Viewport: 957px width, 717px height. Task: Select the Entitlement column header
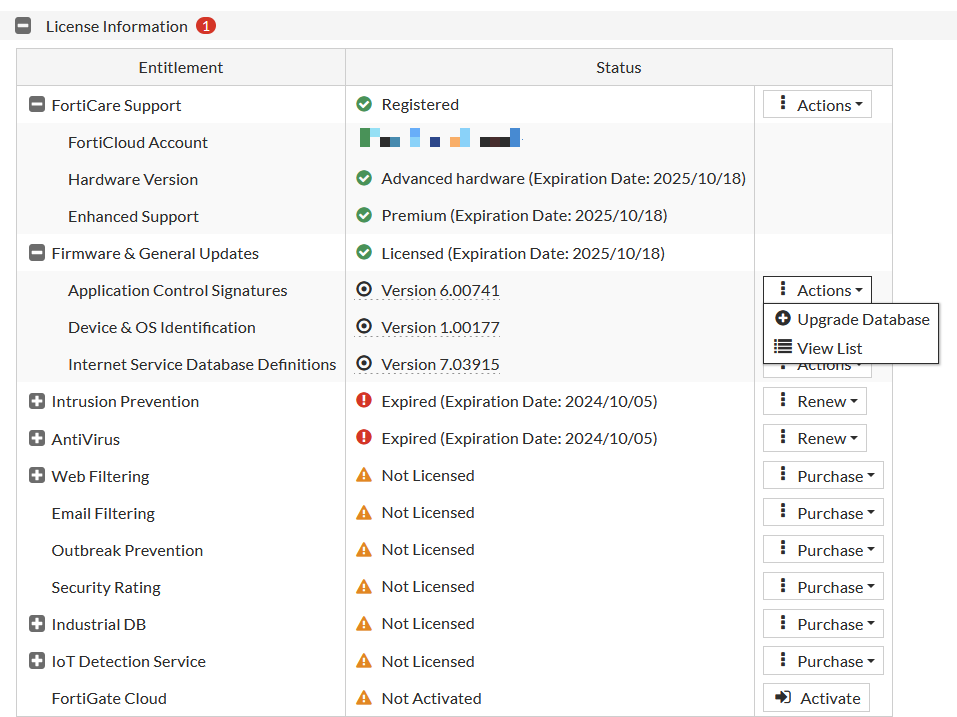click(x=181, y=67)
